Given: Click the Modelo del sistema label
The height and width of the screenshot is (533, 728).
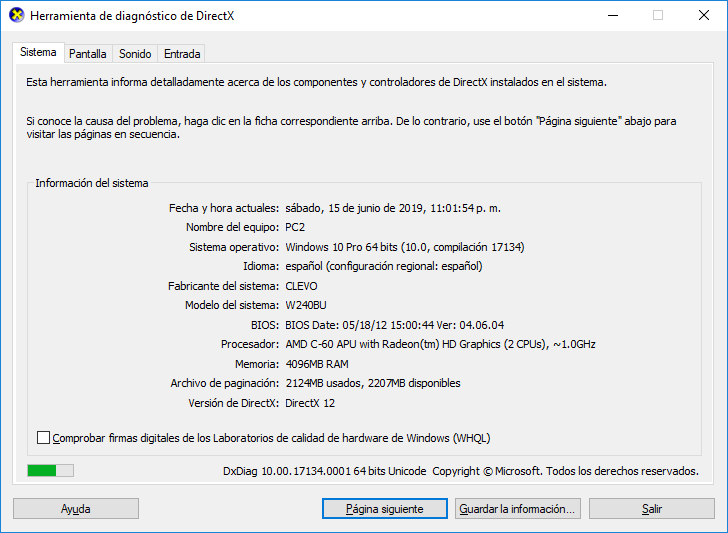Looking at the screenshot, I should [232, 305].
